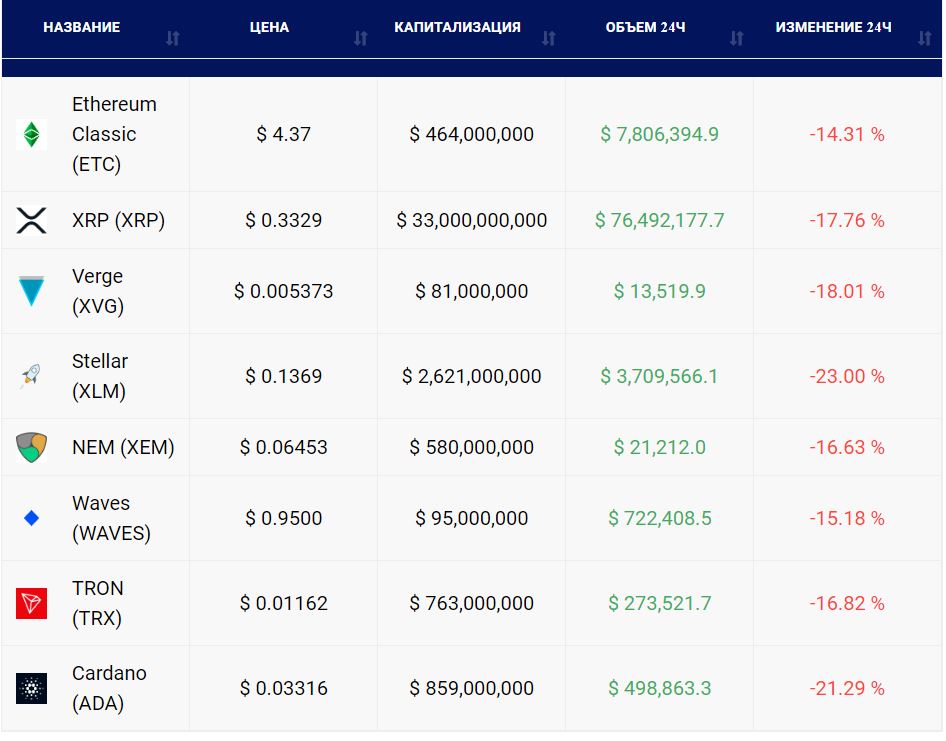Click the XRP coin logo
The width and height of the screenshot is (946, 741).
(31, 220)
